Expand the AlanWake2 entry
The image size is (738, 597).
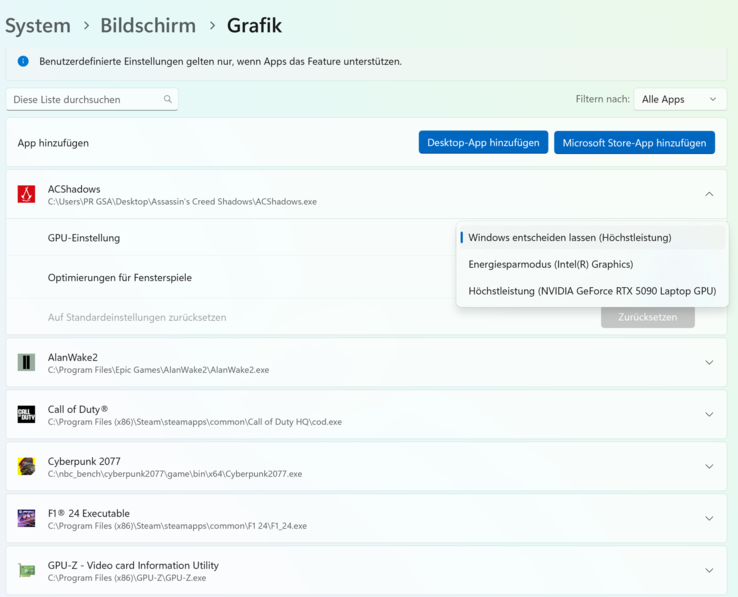709,363
